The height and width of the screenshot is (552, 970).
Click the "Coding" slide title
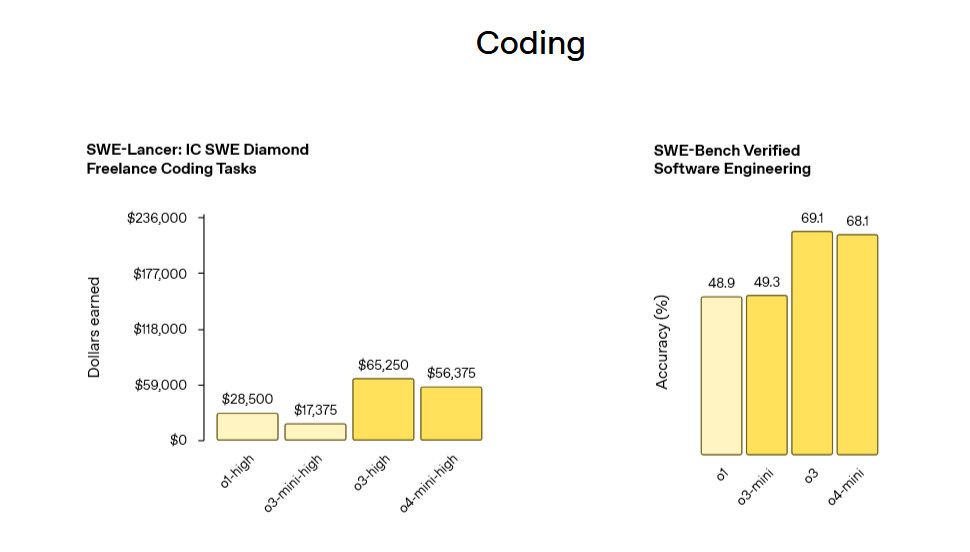(x=530, y=43)
